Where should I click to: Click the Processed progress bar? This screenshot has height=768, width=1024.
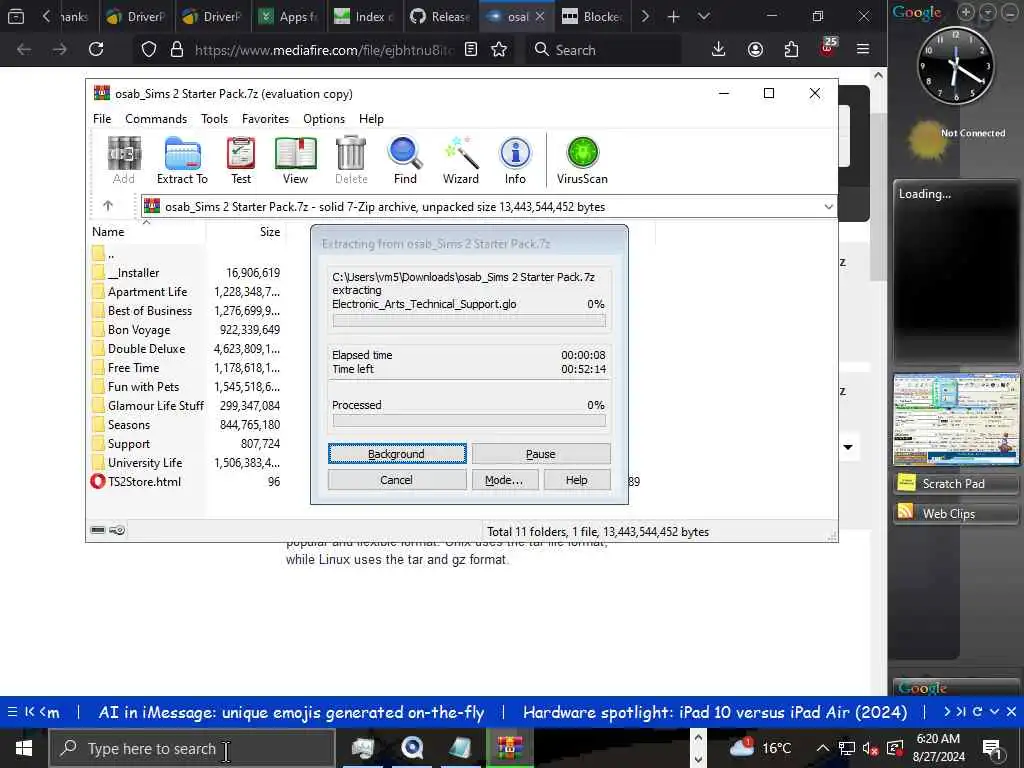pyautogui.click(x=469, y=421)
